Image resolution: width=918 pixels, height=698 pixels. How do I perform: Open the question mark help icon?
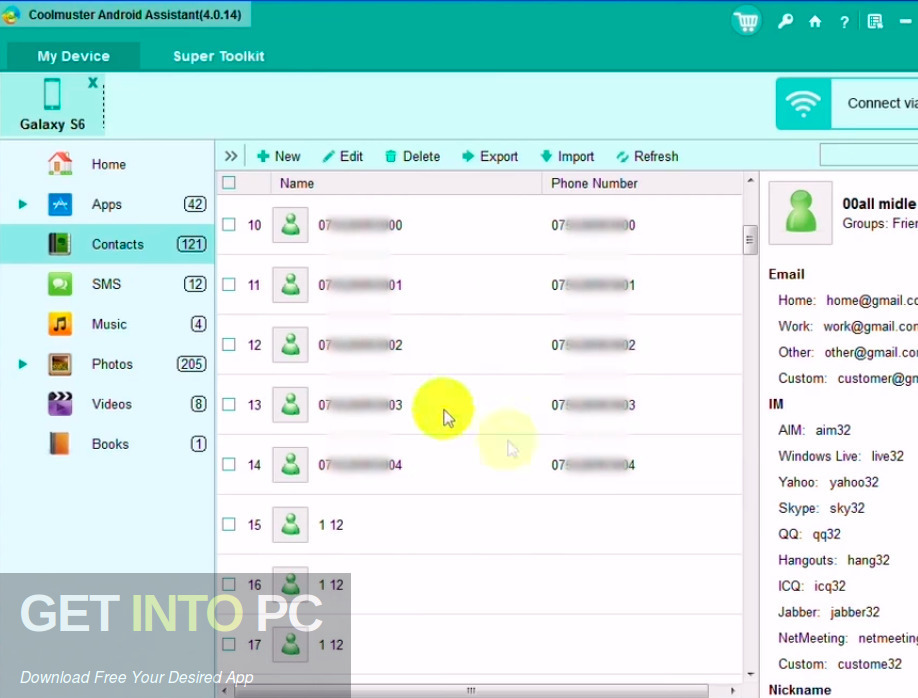coord(844,22)
